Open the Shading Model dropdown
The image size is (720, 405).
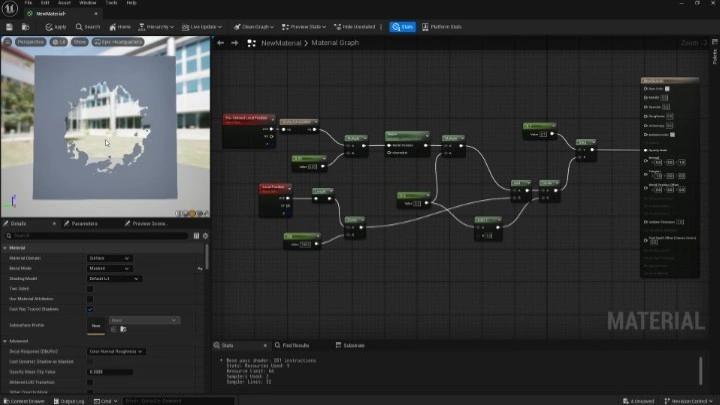[x=115, y=278]
